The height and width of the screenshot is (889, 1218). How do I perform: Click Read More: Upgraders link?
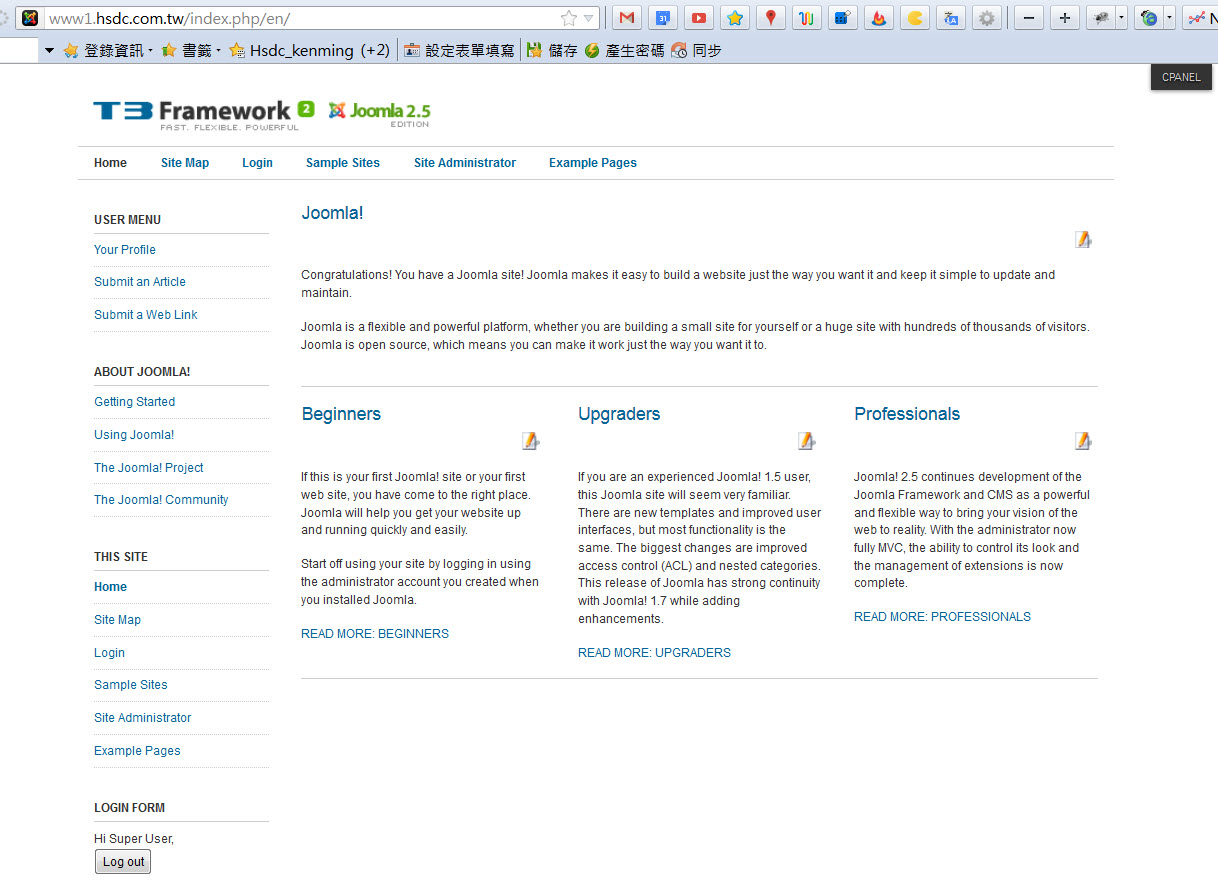tap(654, 653)
